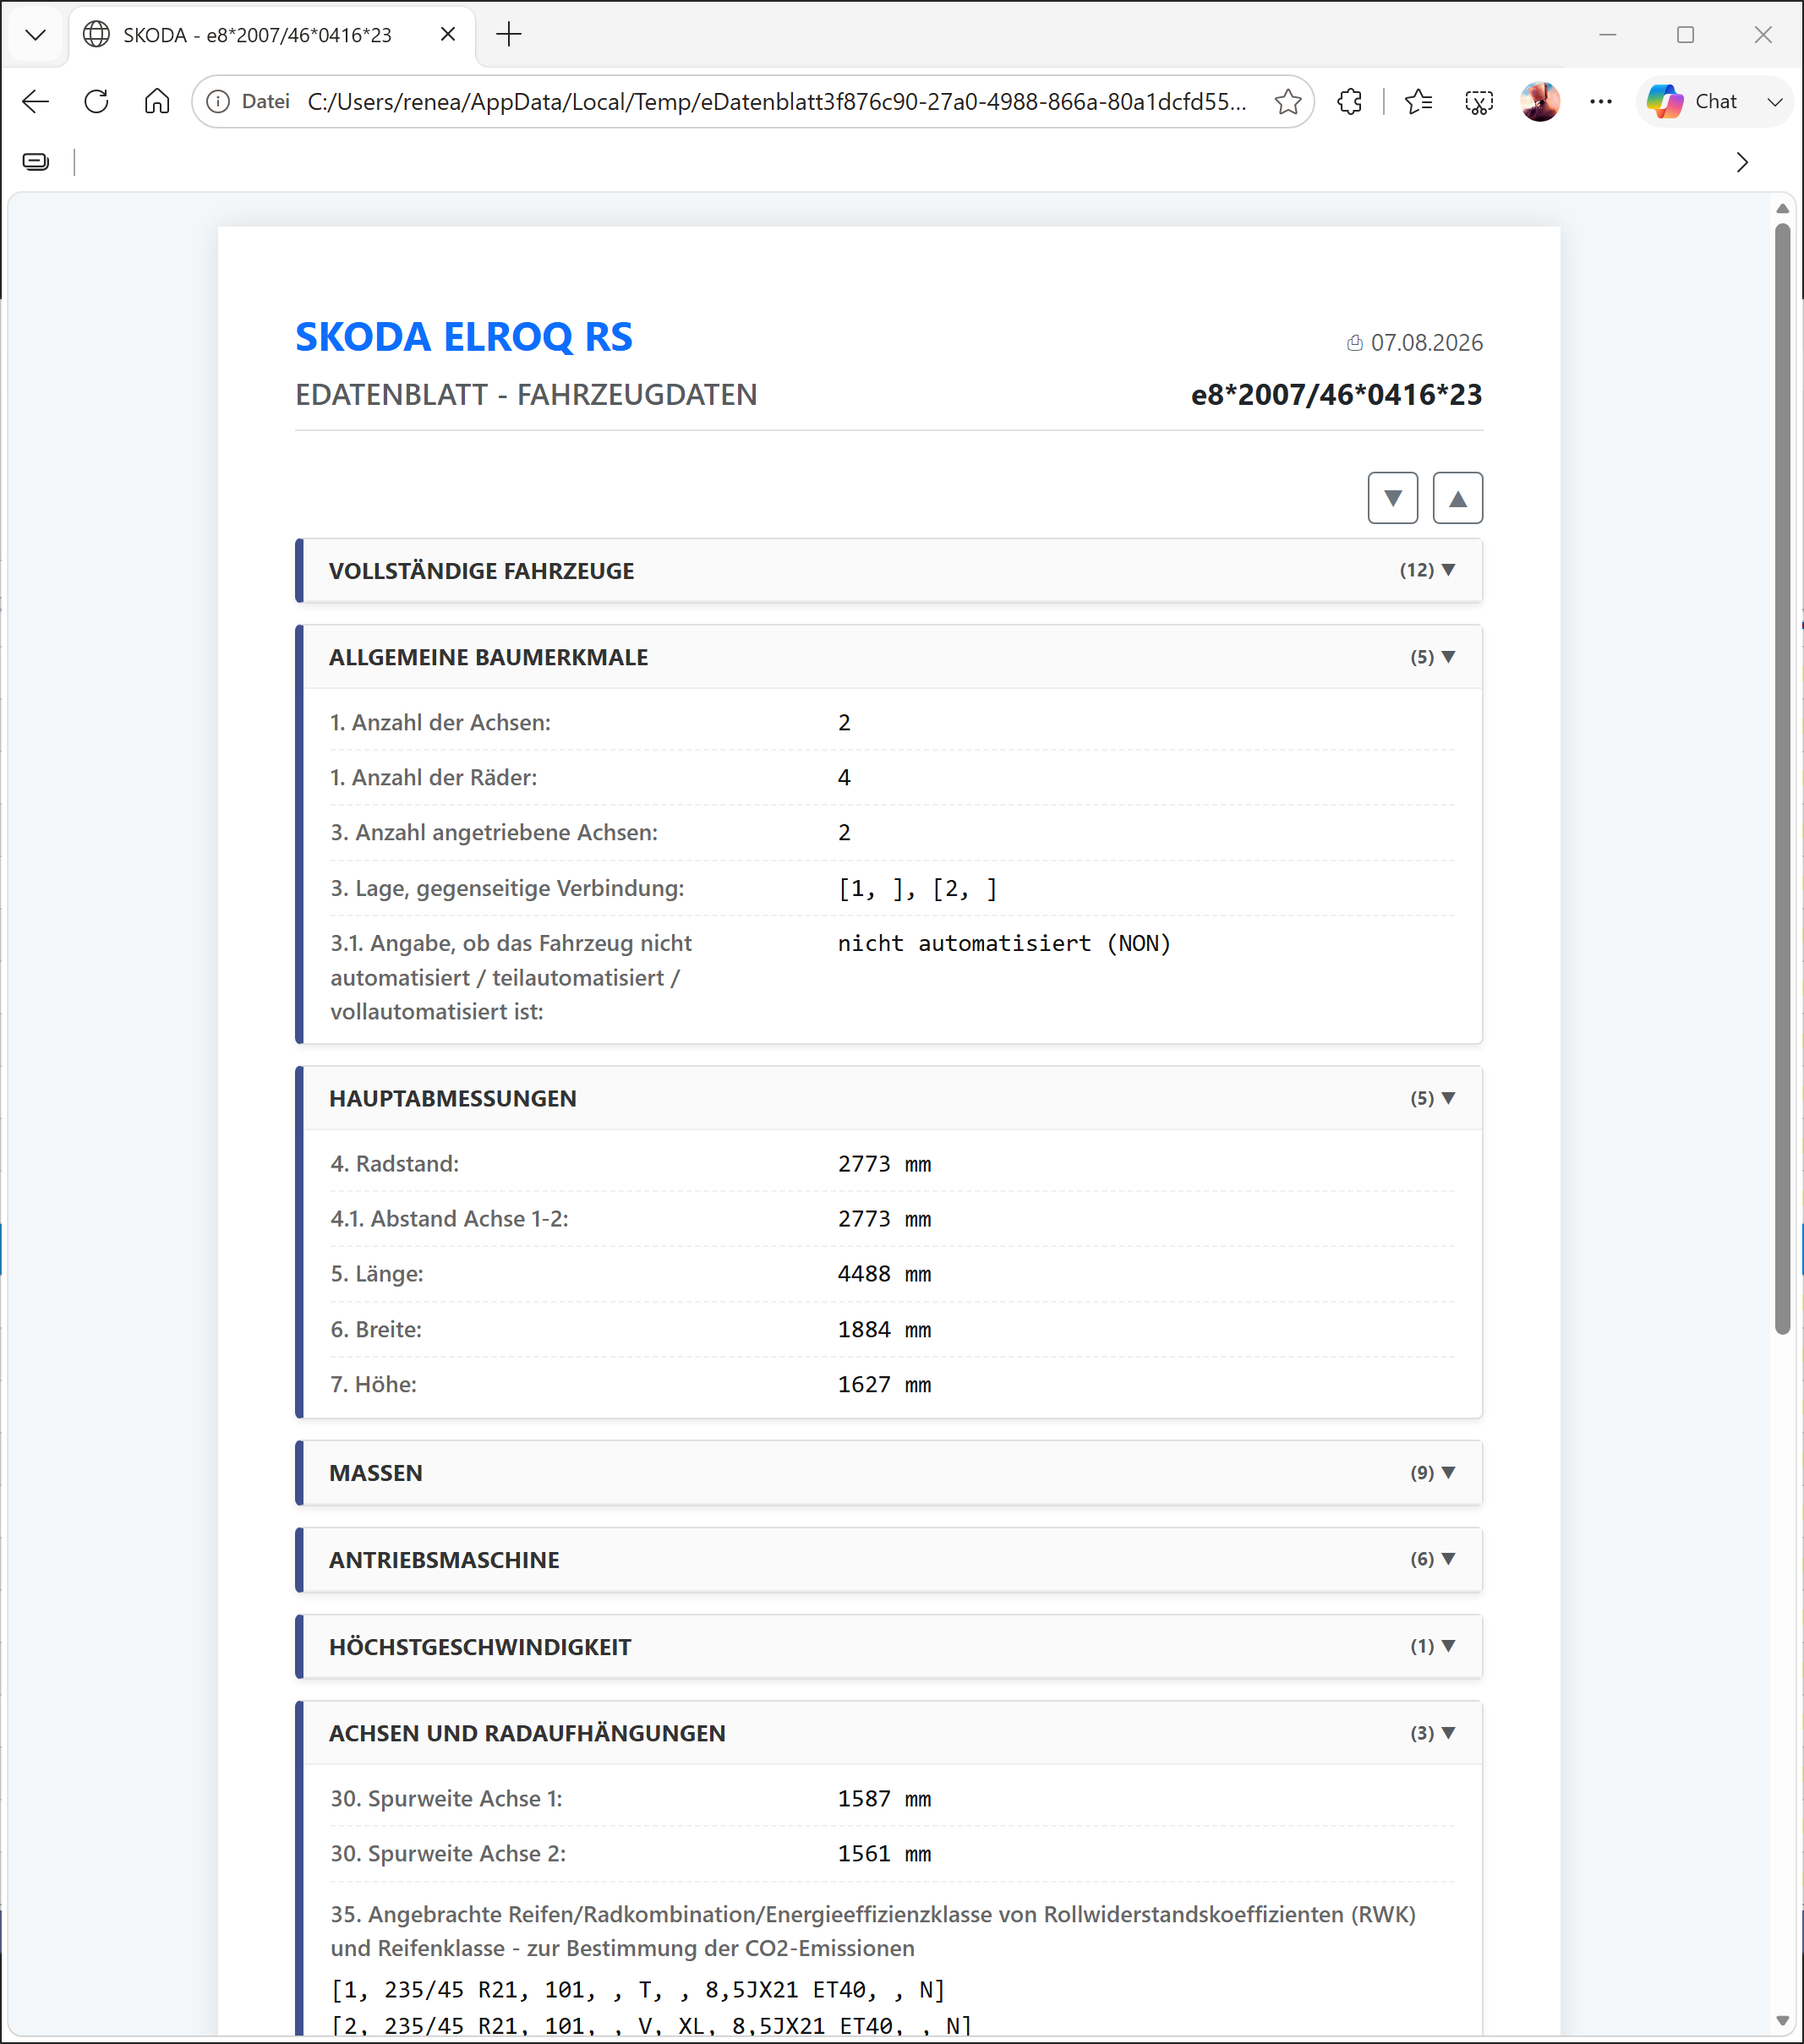Viewport: 1804px width, 2044px height.
Task: Expand the Chat options dropdown arrow
Action: [1775, 102]
